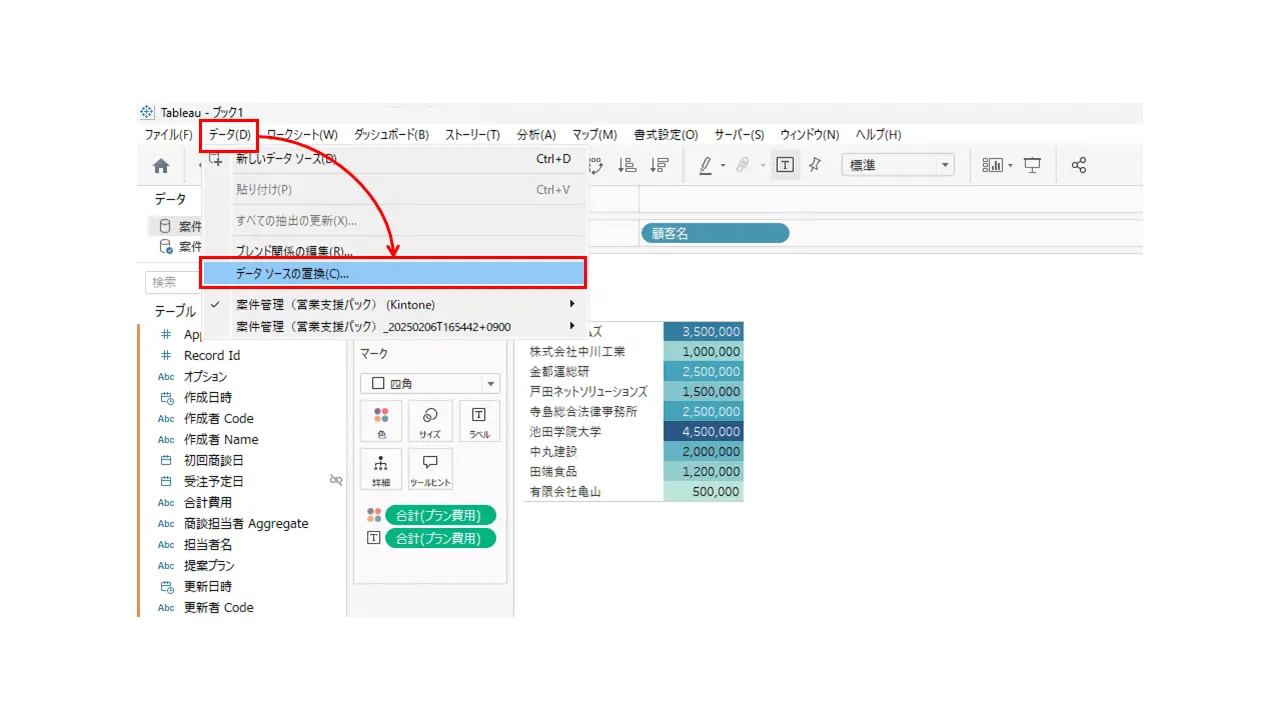Click the highlight pen icon in toolbar
The width and height of the screenshot is (1280, 720).
point(706,165)
